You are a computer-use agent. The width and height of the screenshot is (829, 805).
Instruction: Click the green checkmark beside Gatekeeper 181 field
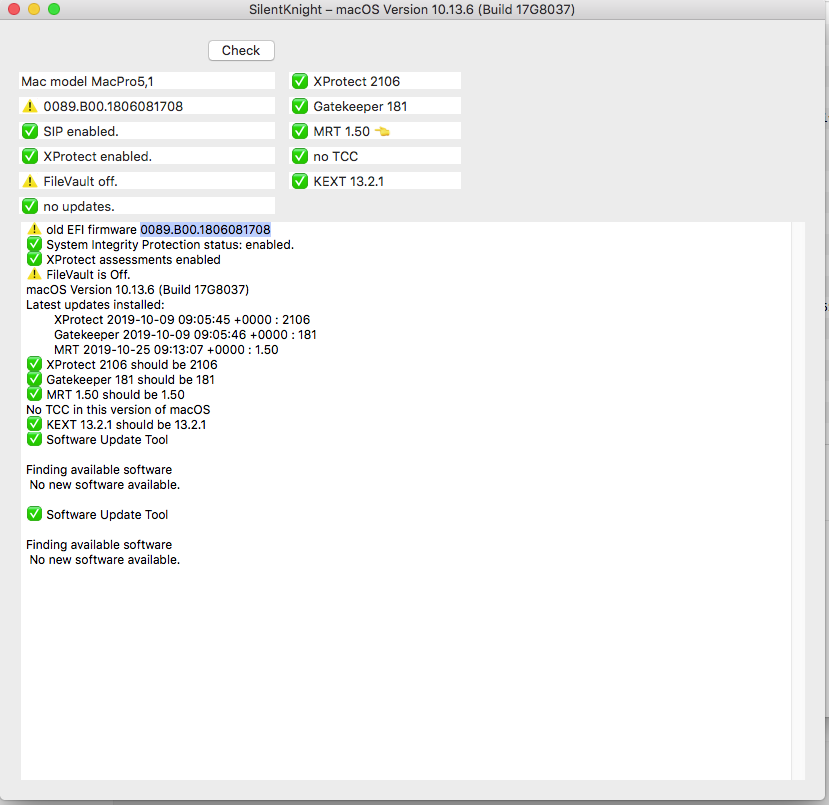(300, 106)
